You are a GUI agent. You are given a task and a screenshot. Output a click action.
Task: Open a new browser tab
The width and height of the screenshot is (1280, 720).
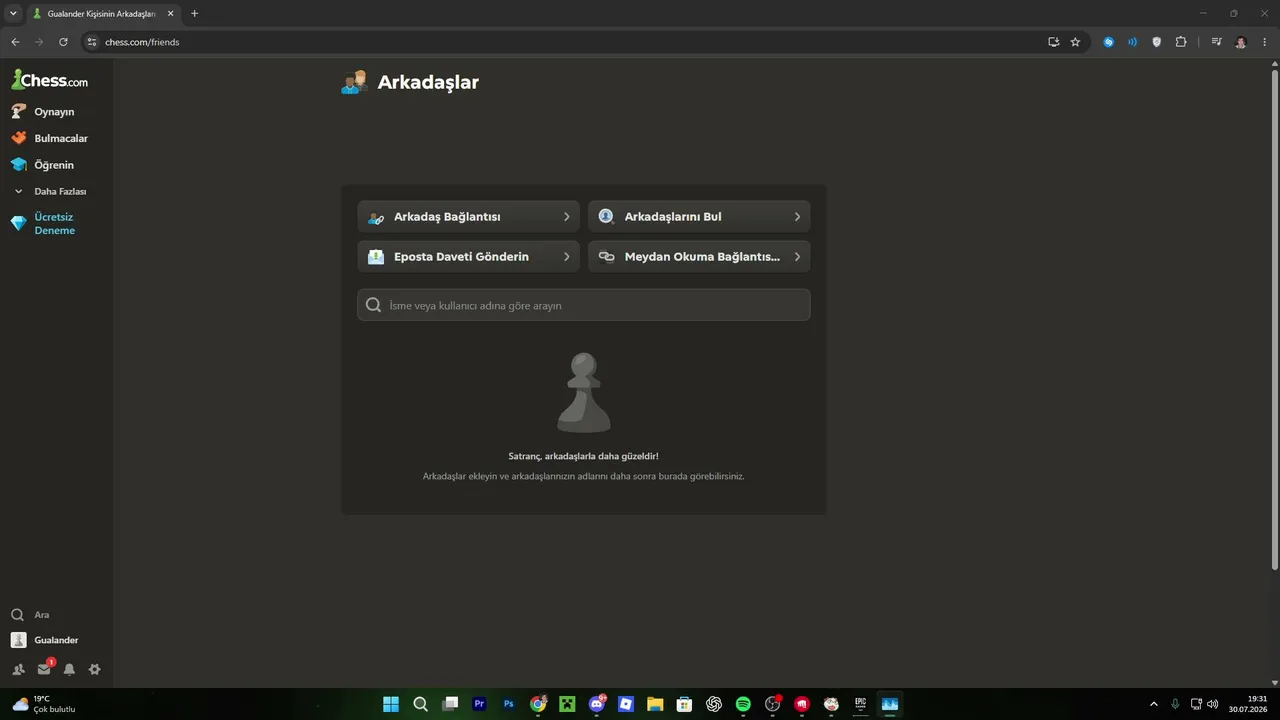point(194,14)
